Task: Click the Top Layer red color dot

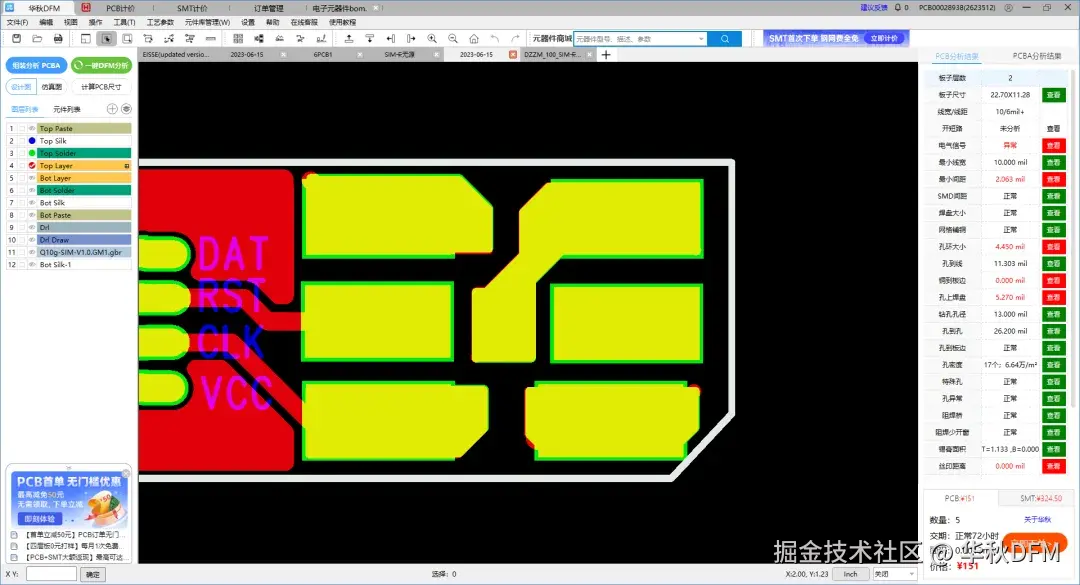Action: pyautogui.click(x=32, y=165)
